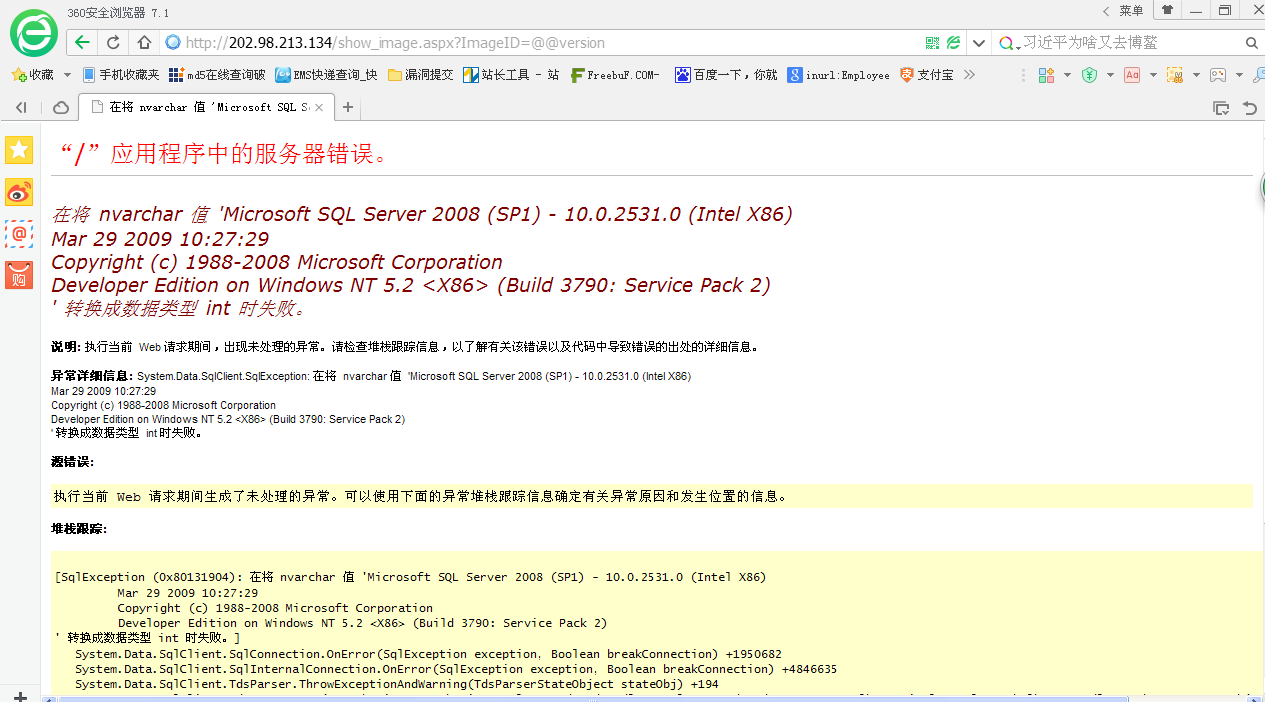Open a new tab with plus button

pyautogui.click(x=347, y=107)
